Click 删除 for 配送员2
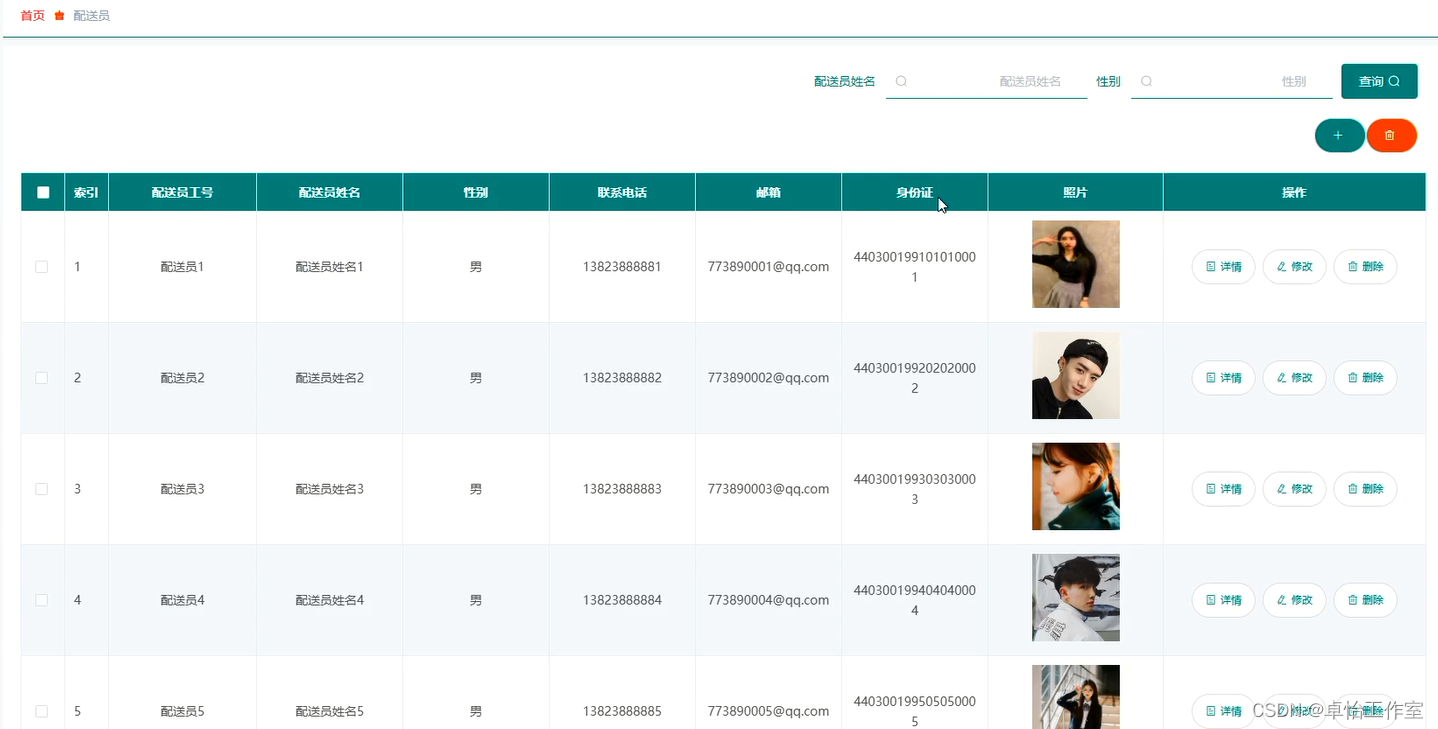This screenshot has height=729, width=1438. pyautogui.click(x=1365, y=378)
